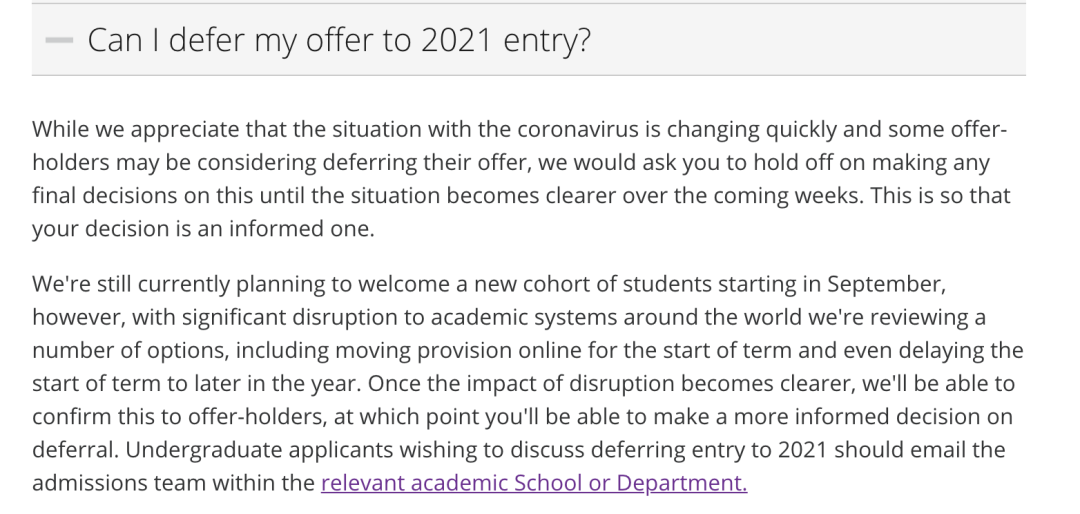Collapse the section using the minus icon
The width and height of the screenshot is (1080, 514).
pos(59,41)
